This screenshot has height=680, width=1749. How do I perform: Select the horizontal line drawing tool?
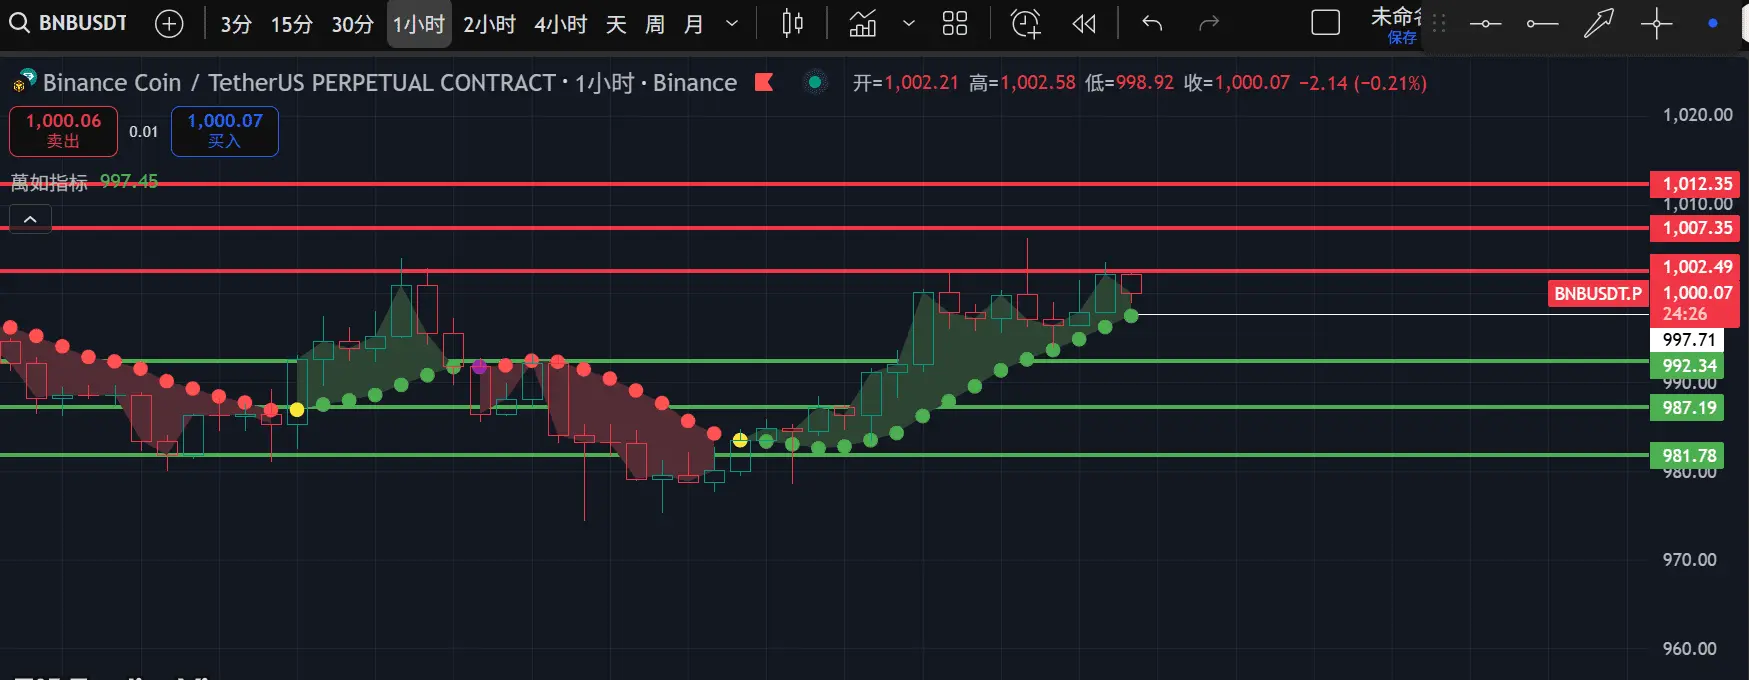1485,24
